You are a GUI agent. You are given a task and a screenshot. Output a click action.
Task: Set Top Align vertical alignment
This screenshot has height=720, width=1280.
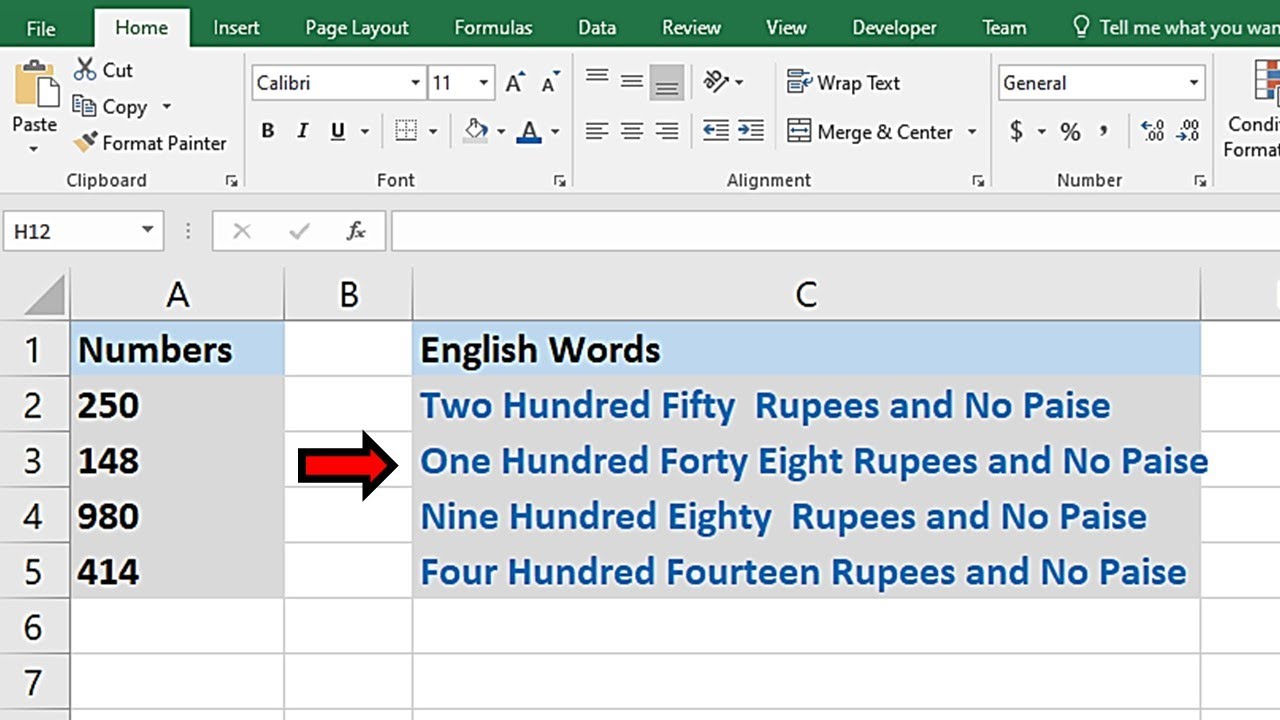coord(597,79)
